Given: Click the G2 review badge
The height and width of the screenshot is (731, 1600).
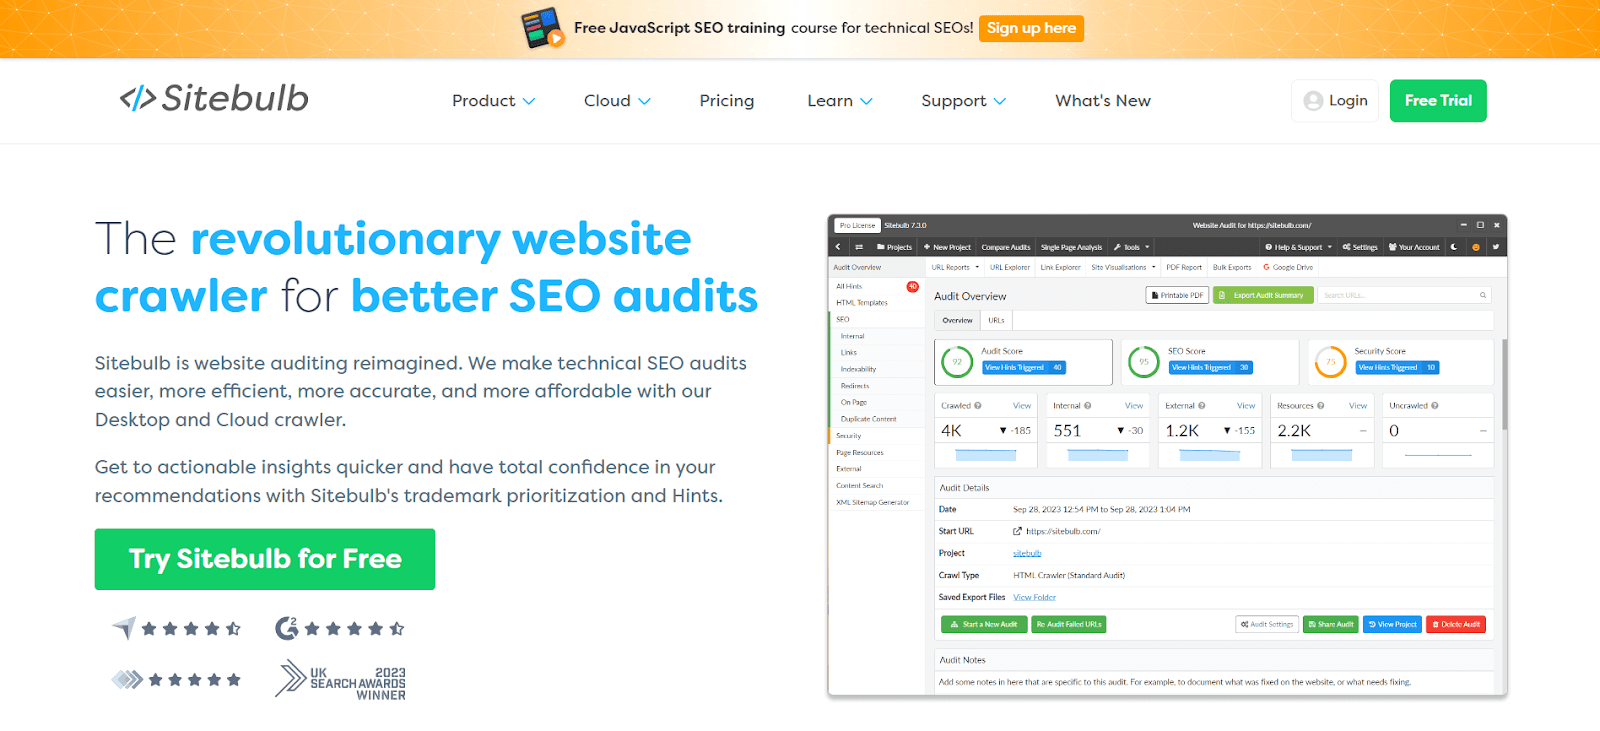Looking at the screenshot, I should tap(340, 628).
